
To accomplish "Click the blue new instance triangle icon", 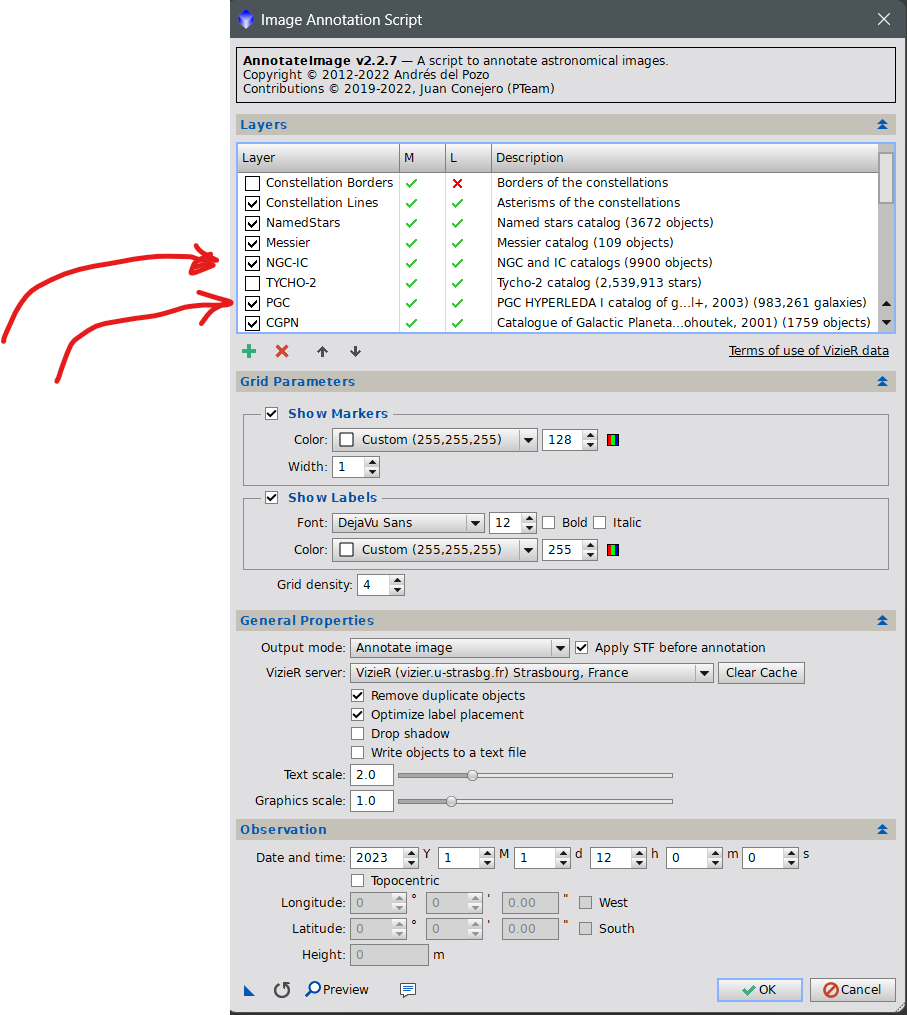I will pos(249,990).
